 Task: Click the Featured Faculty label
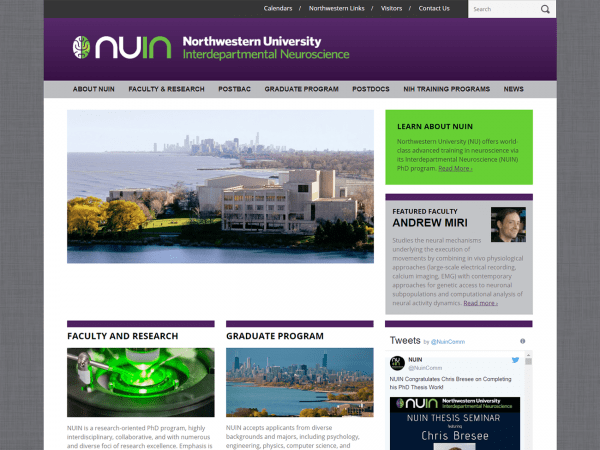425,212
